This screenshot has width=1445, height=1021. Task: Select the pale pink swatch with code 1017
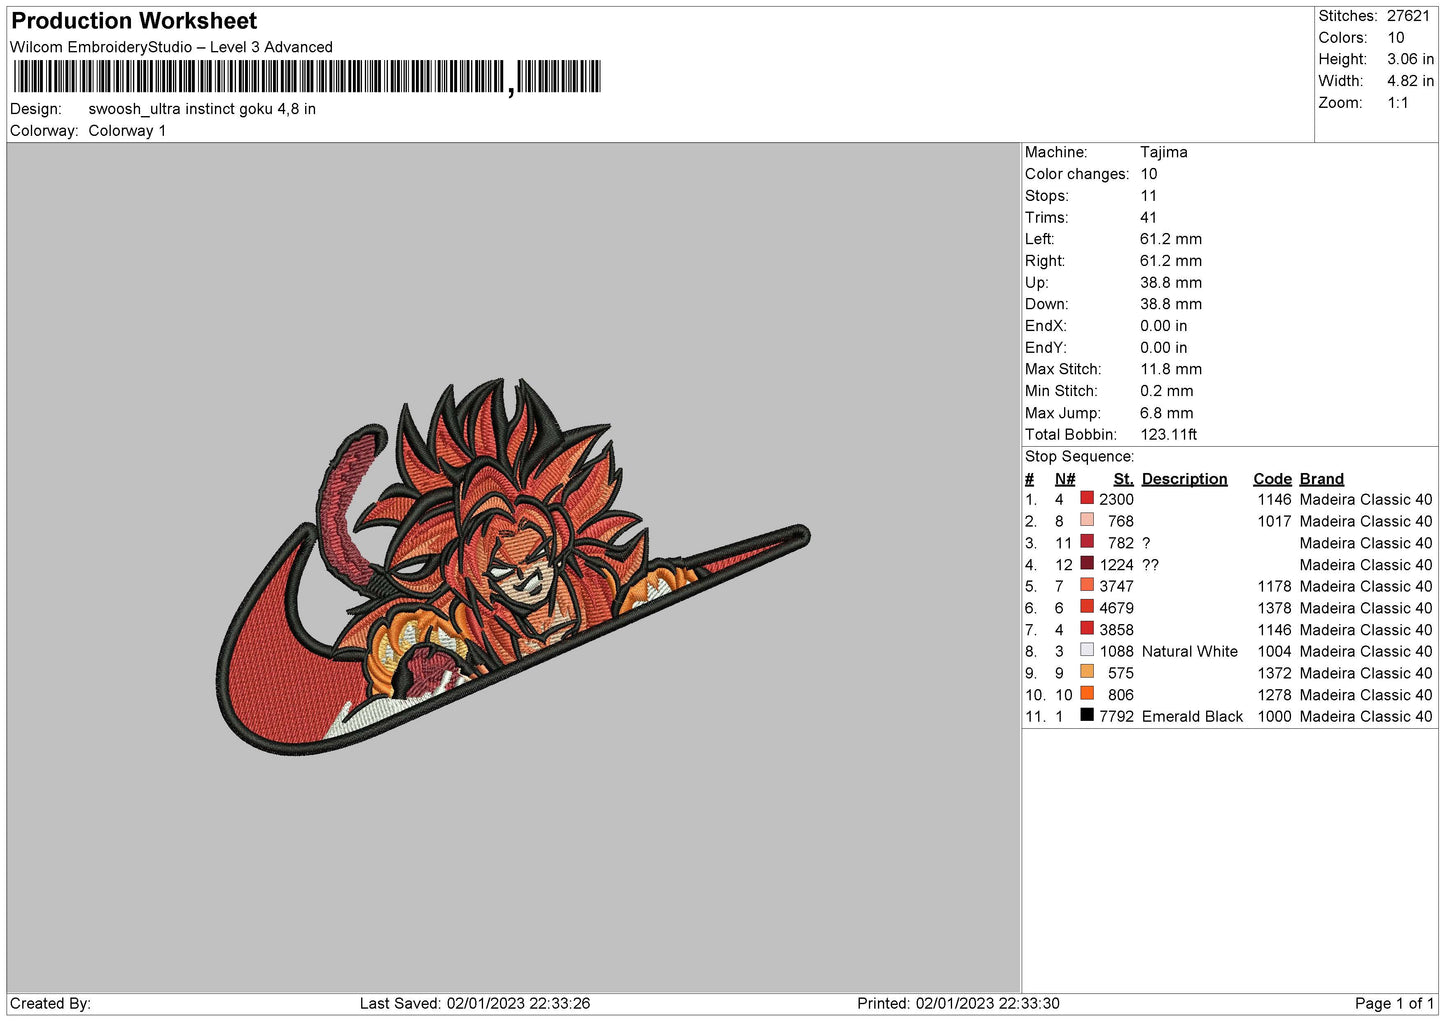pyautogui.click(x=1086, y=520)
